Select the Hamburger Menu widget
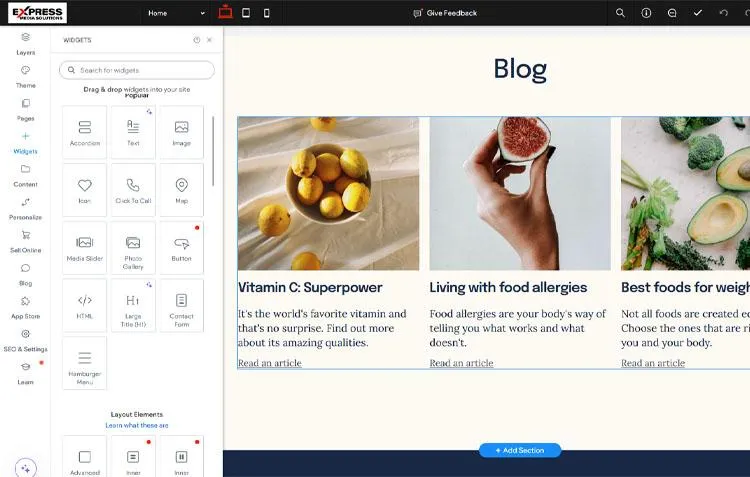Viewport: 750px width, 477px height. [x=85, y=364]
